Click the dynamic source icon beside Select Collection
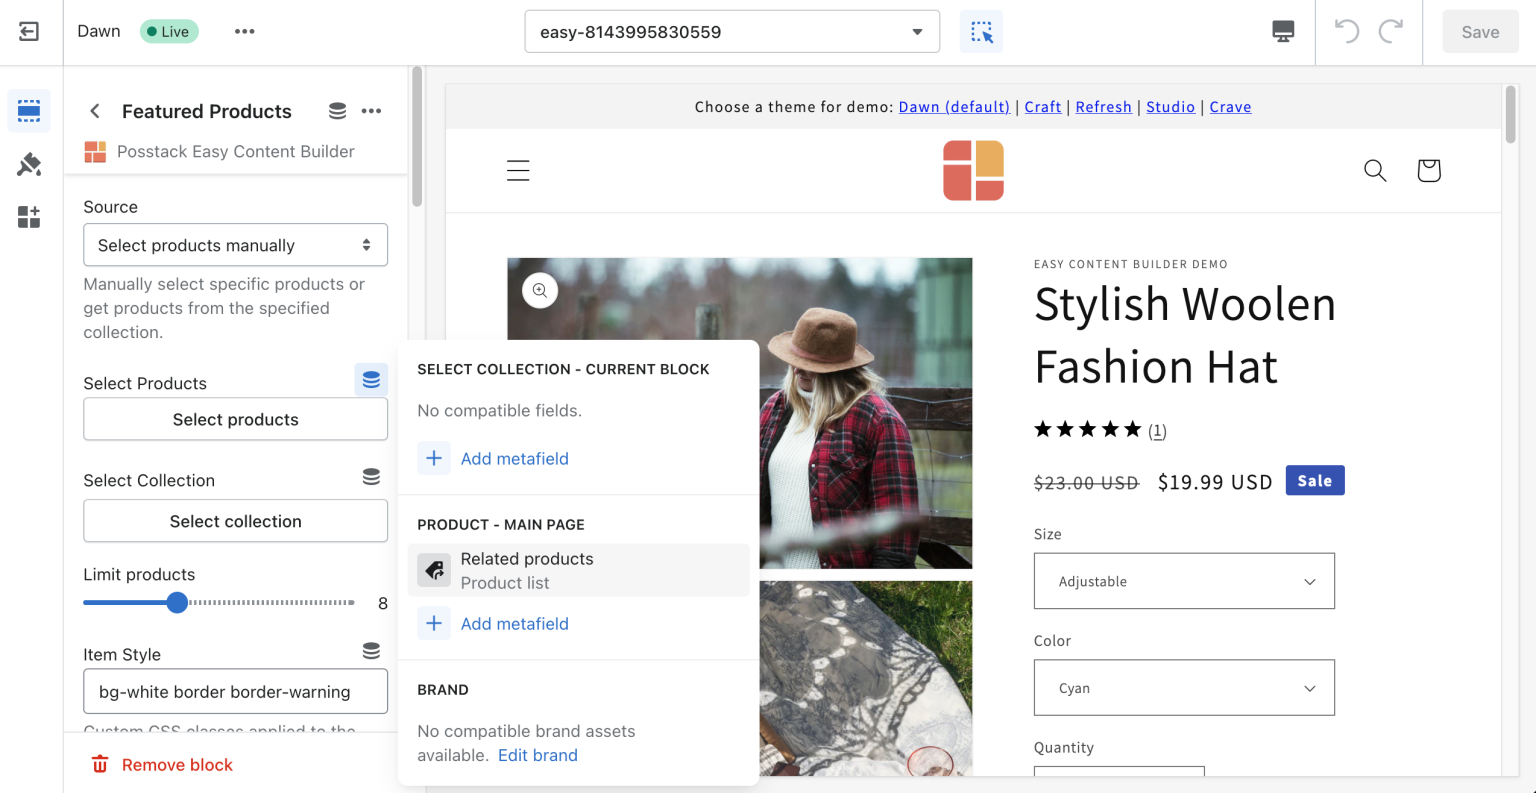The height and width of the screenshot is (793, 1536). 371,477
